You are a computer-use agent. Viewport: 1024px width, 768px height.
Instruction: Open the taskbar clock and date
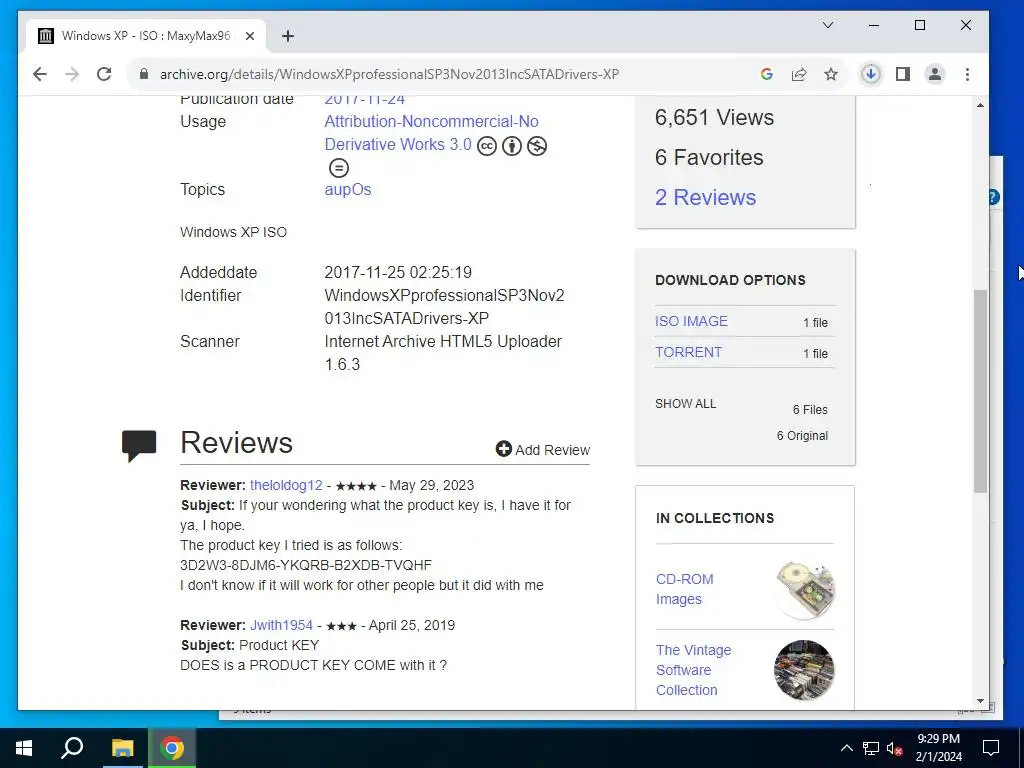pyautogui.click(x=938, y=748)
